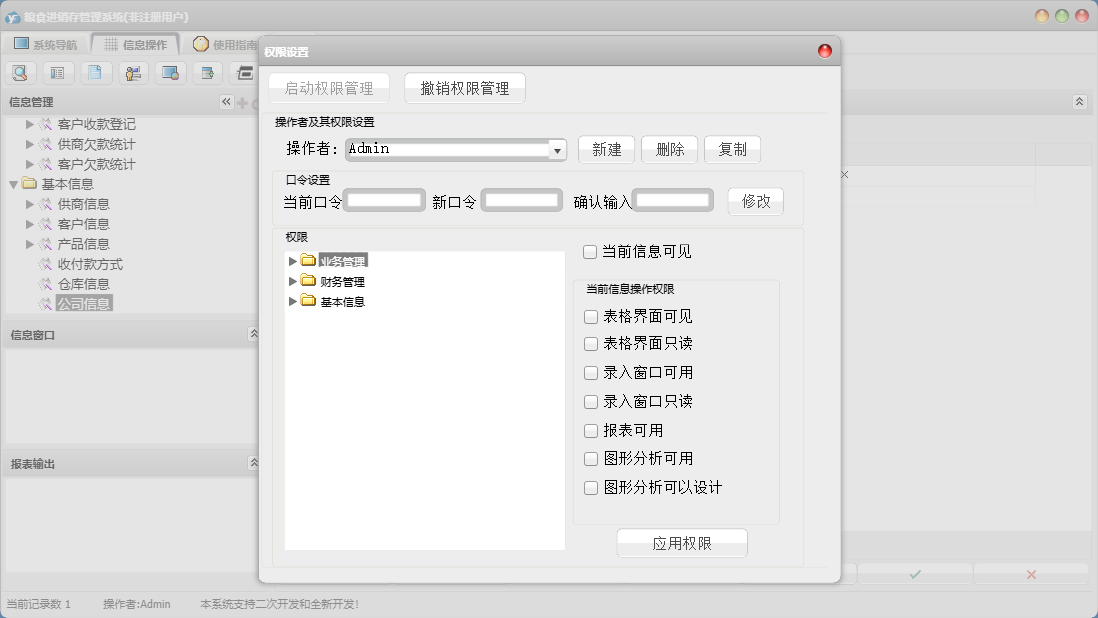The image size is (1098, 618).
Task: Click the 应用权限 button
Action: [x=682, y=543]
